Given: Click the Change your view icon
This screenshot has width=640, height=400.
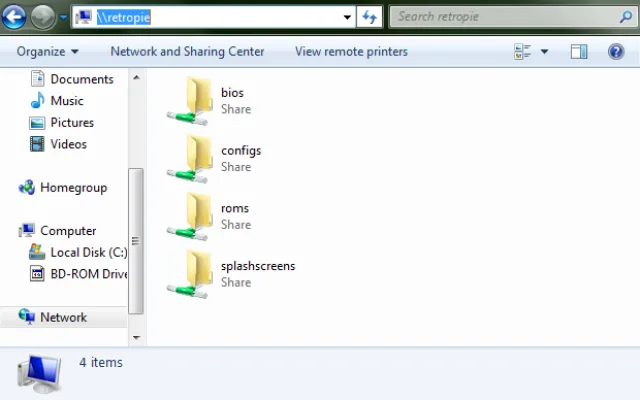Looking at the screenshot, I should coord(523,51).
